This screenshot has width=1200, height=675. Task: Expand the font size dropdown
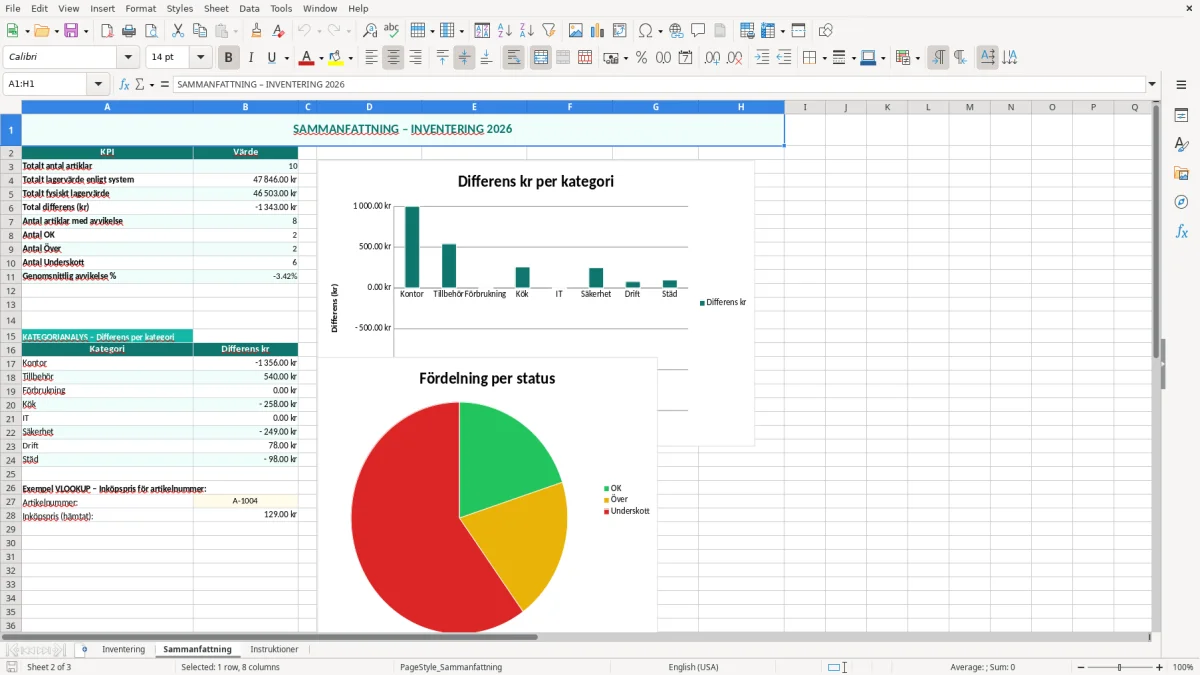tap(201, 58)
